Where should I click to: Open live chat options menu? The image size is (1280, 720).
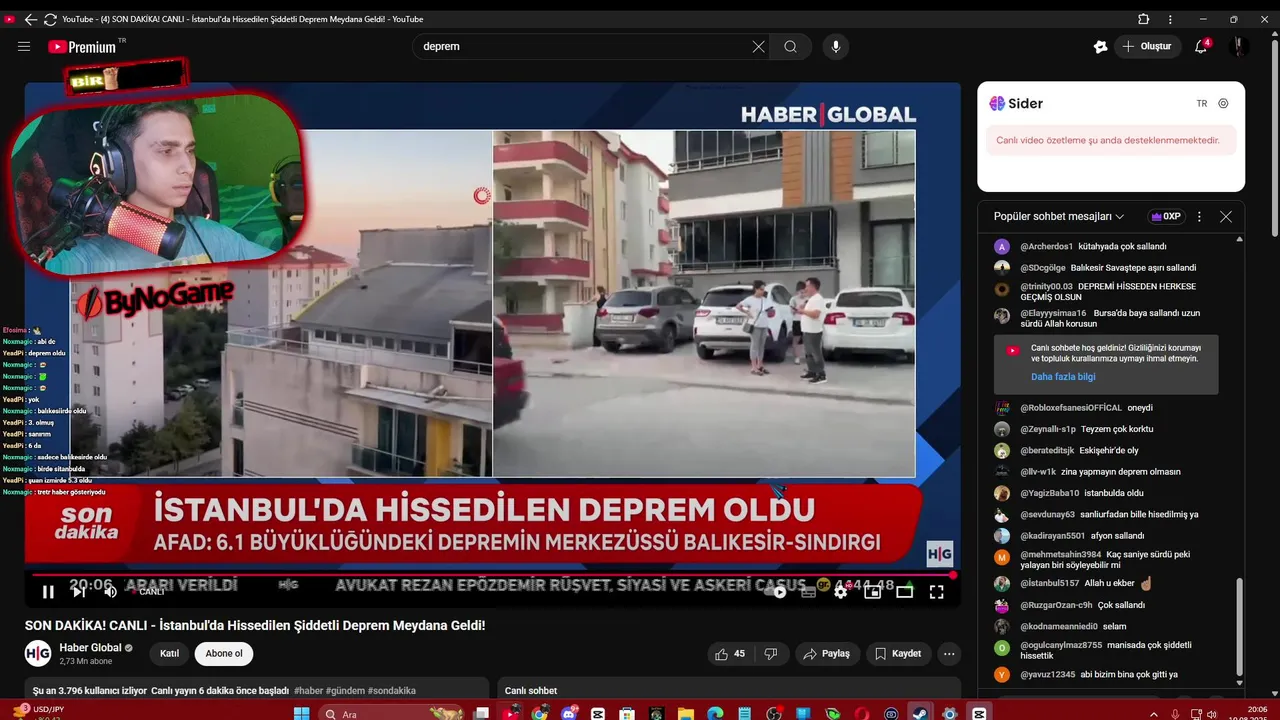[x=1199, y=216]
